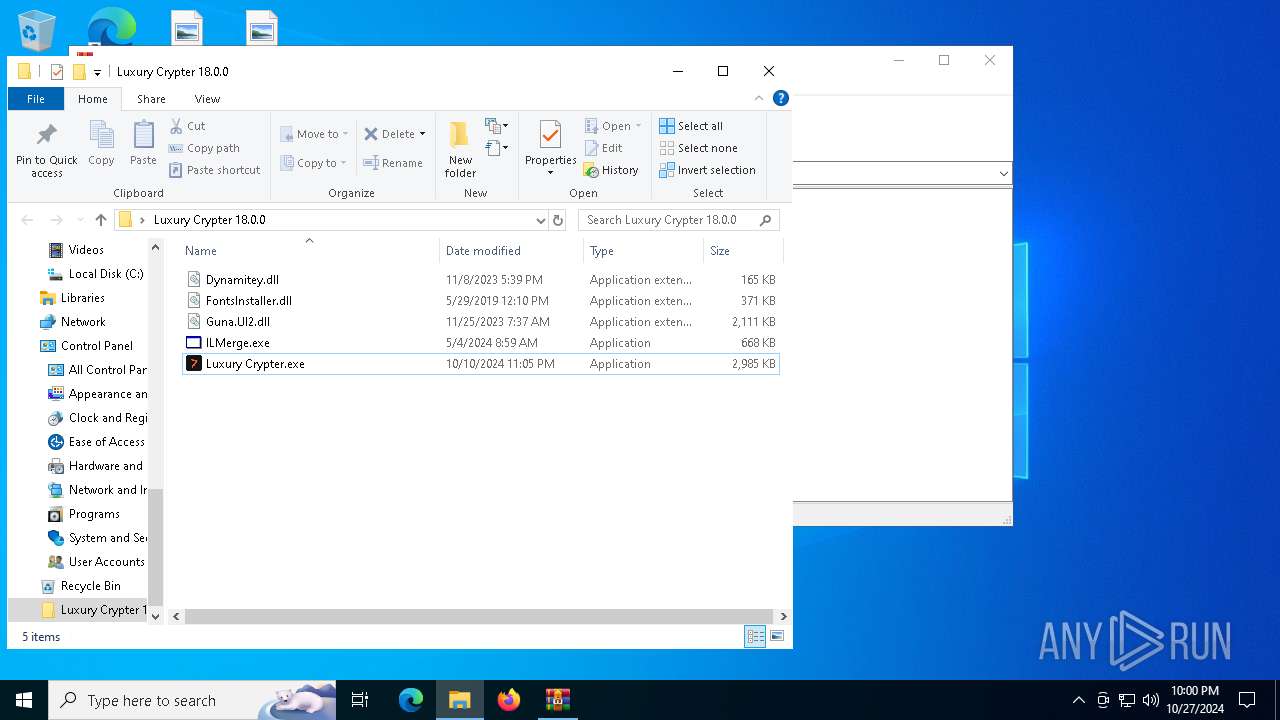The image size is (1280, 720).
Task: Click the Copy ribbon icon
Action: tap(101, 134)
